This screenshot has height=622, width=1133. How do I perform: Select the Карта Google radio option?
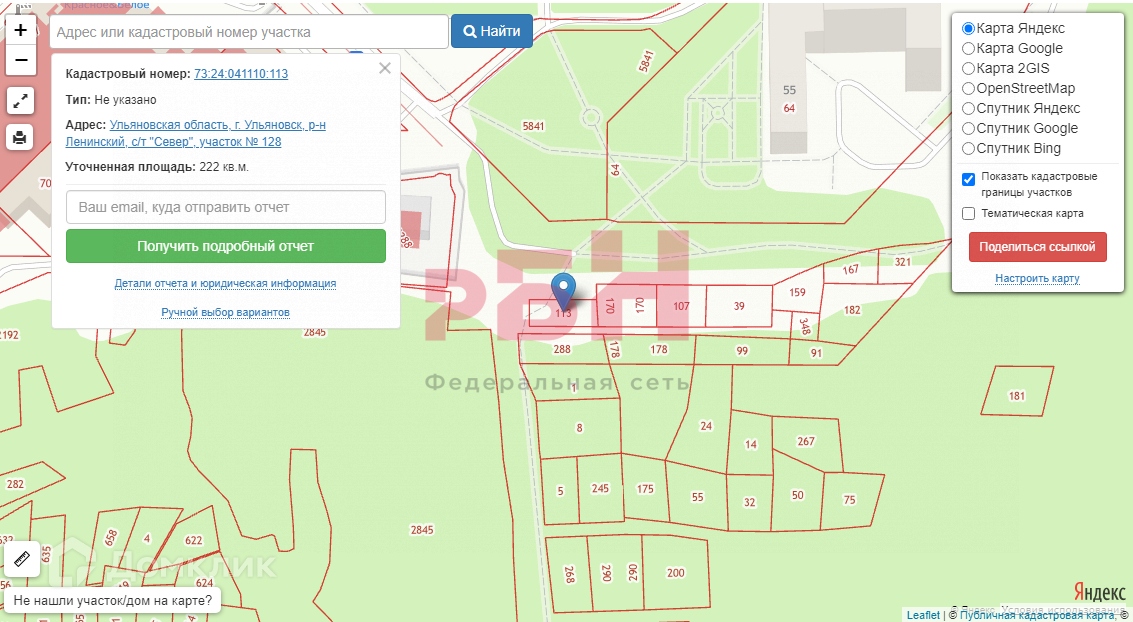click(968, 48)
